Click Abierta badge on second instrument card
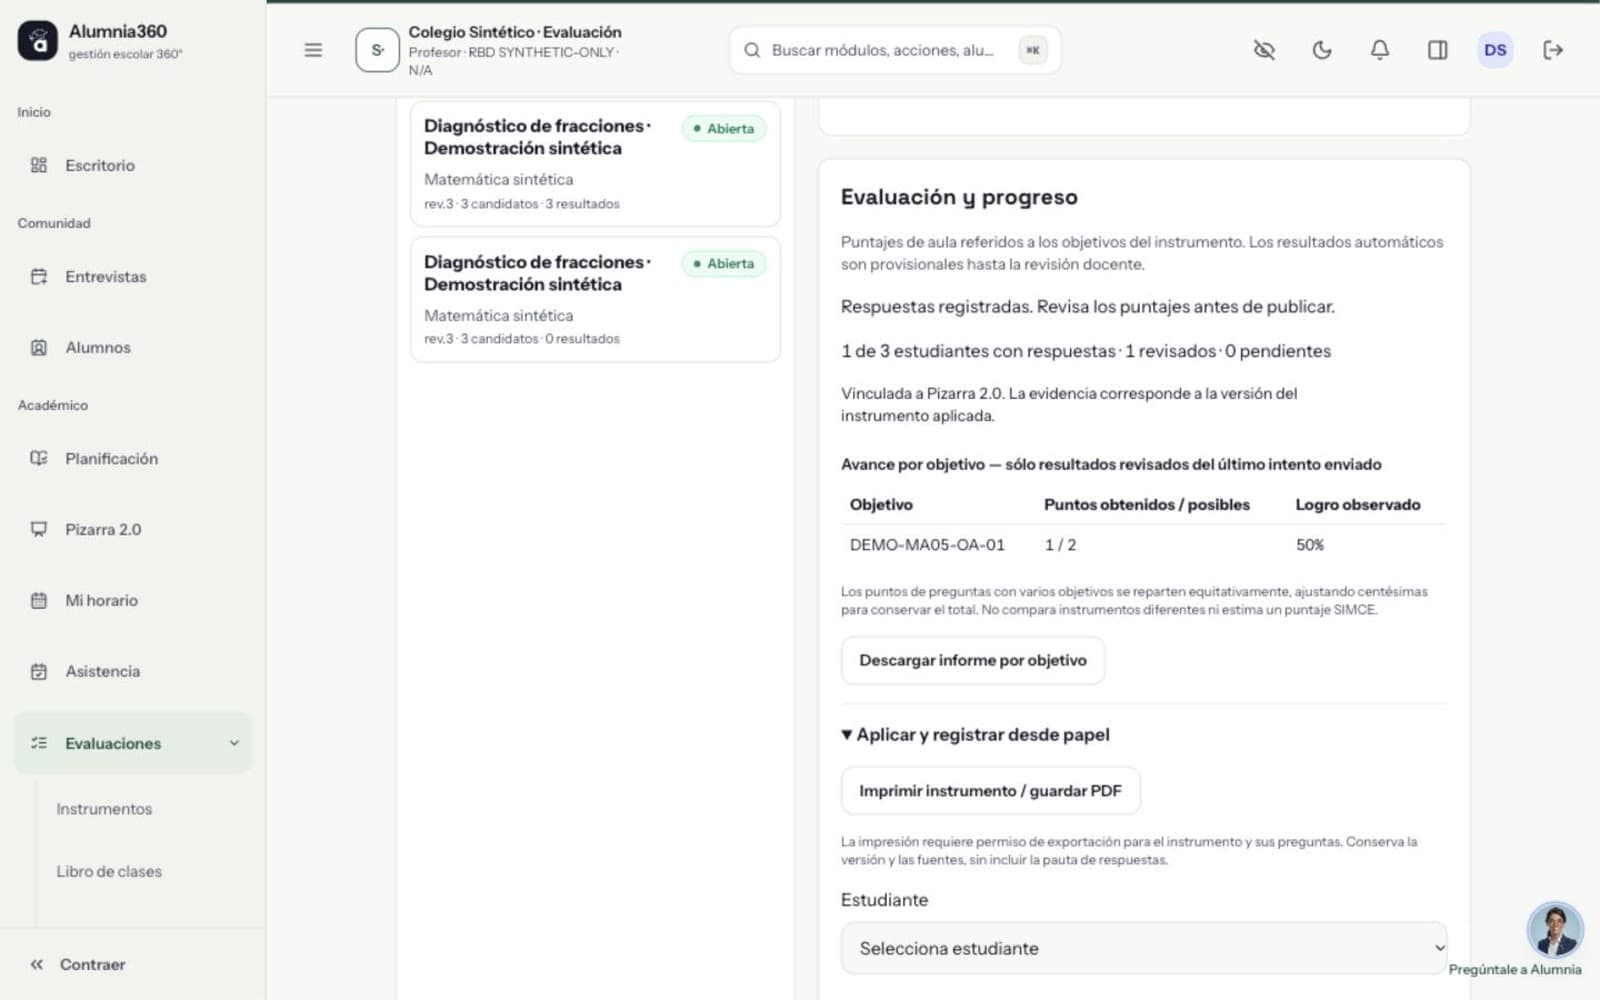 point(724,264)
